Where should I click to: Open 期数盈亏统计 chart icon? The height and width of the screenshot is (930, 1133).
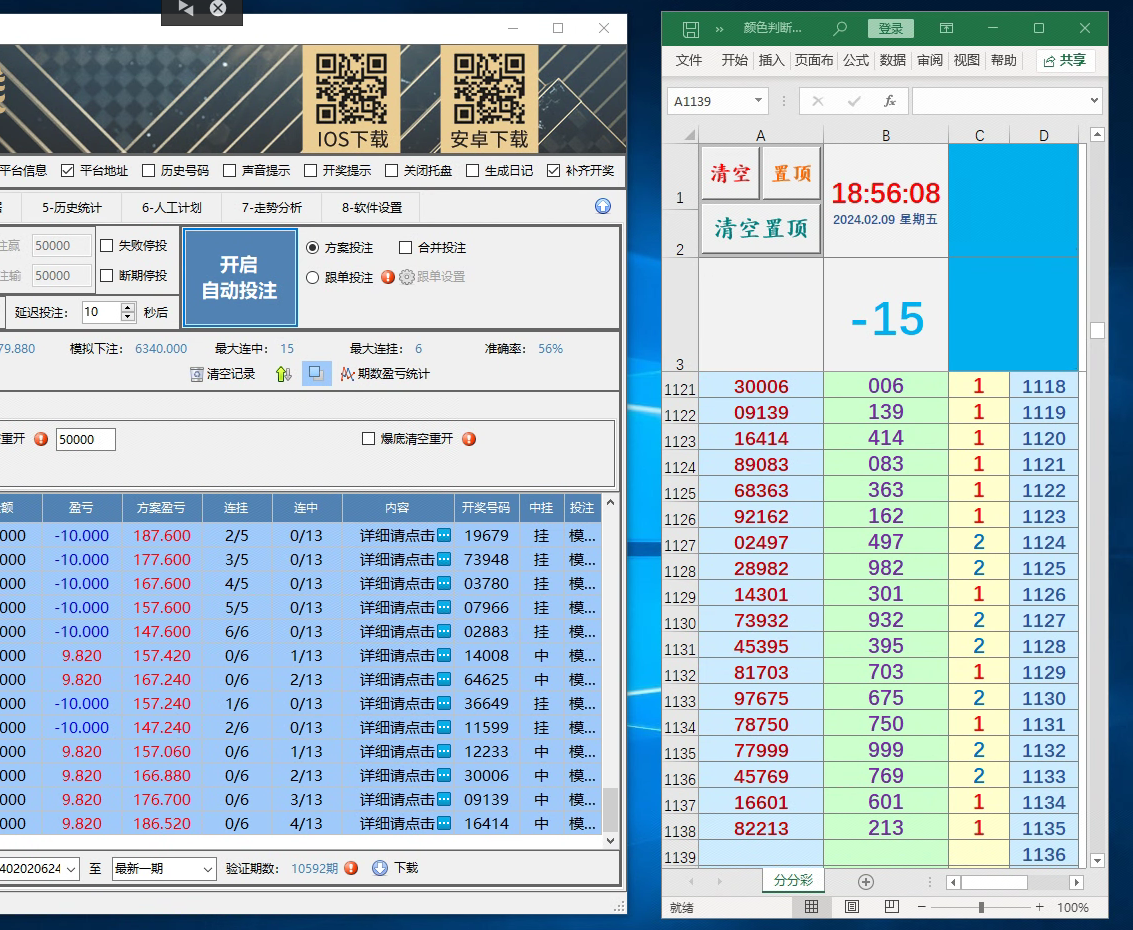(x=347, y=374)
